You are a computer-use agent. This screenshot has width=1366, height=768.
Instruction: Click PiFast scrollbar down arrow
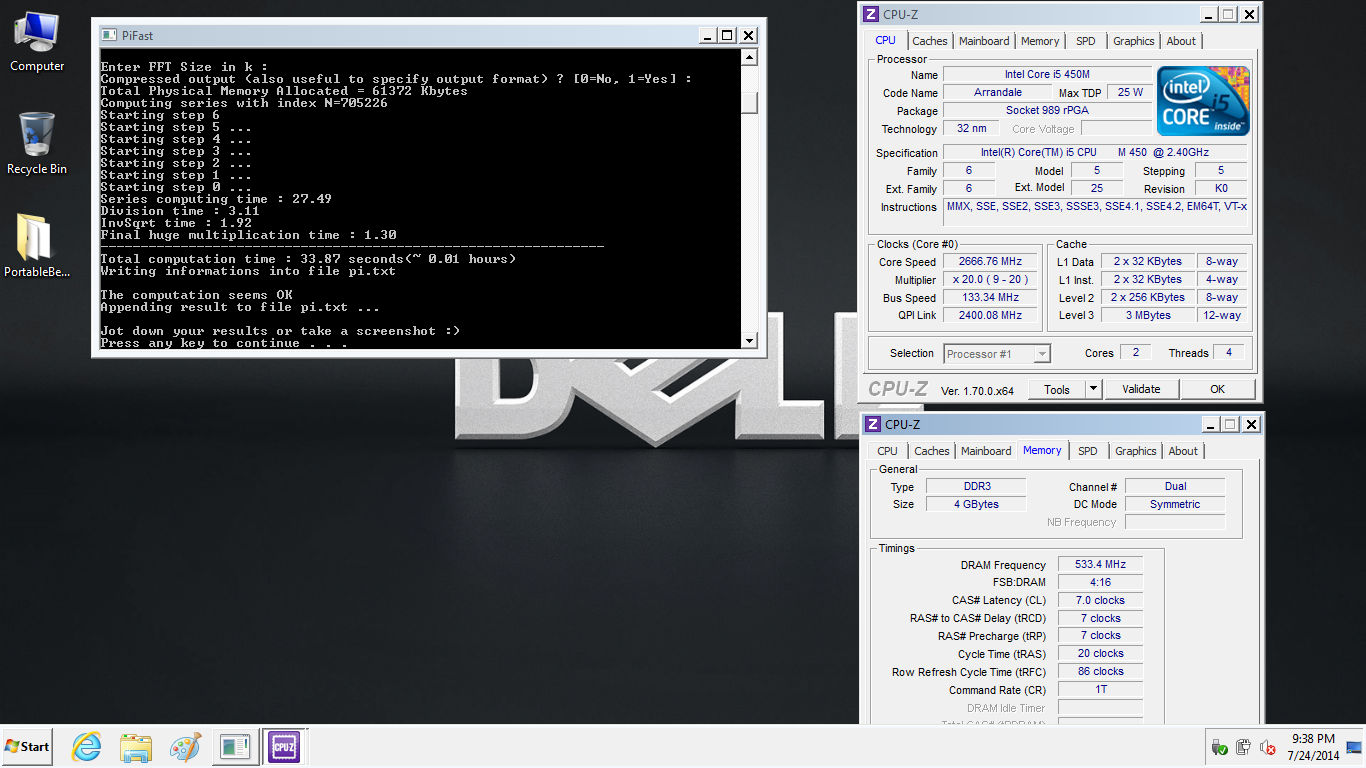(x=750, y=340)
